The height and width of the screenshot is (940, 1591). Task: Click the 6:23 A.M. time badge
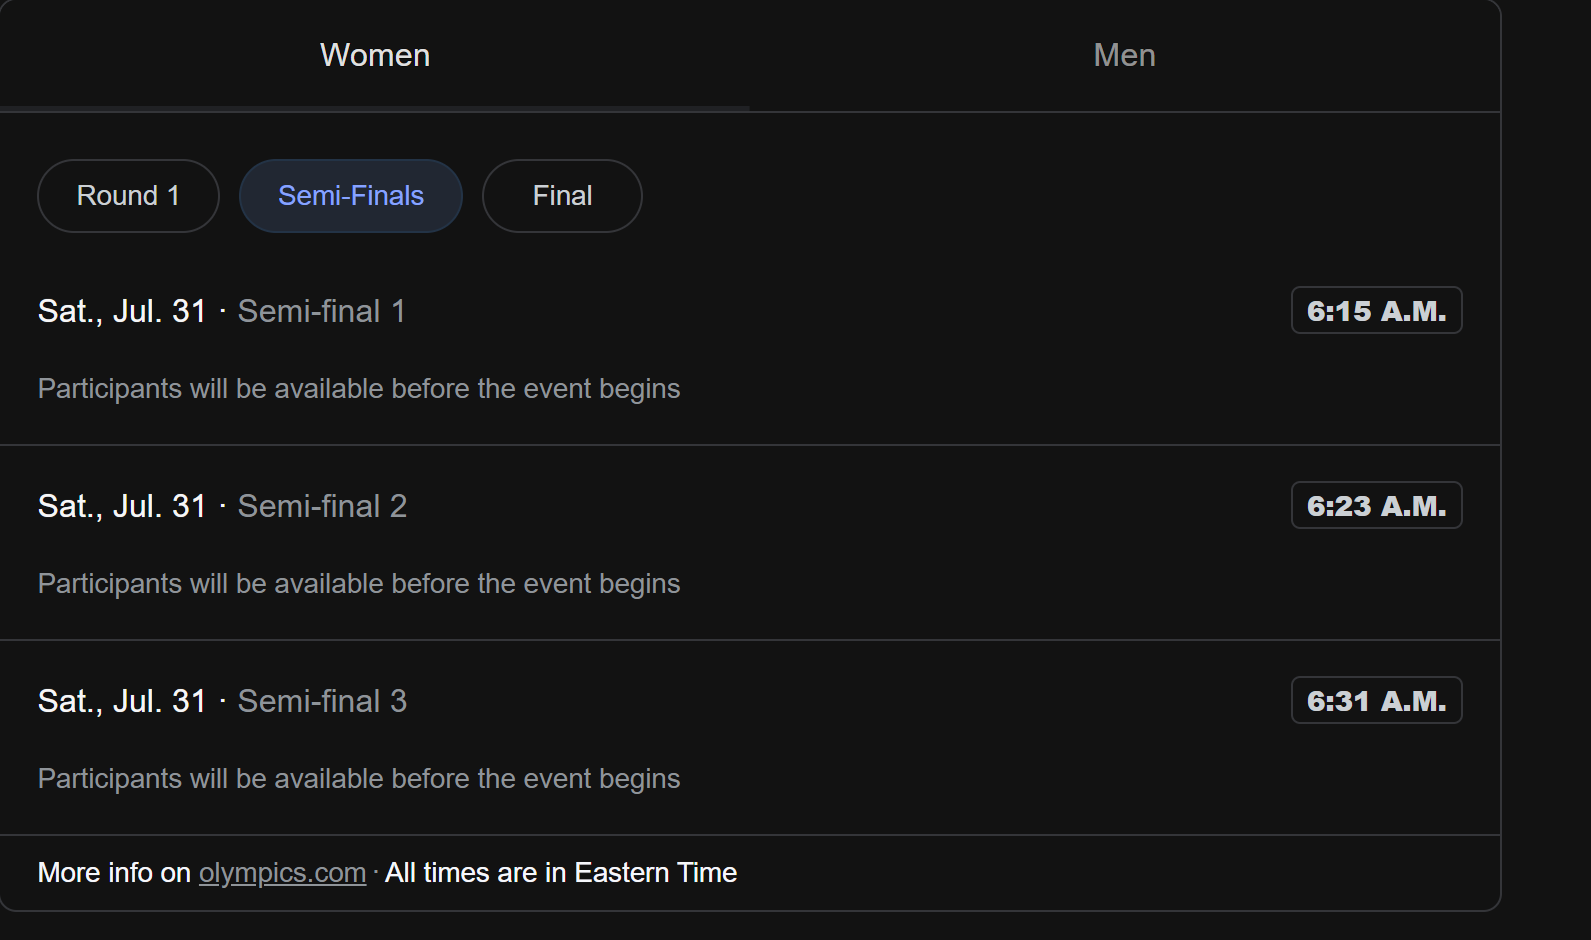(1376, 506)
